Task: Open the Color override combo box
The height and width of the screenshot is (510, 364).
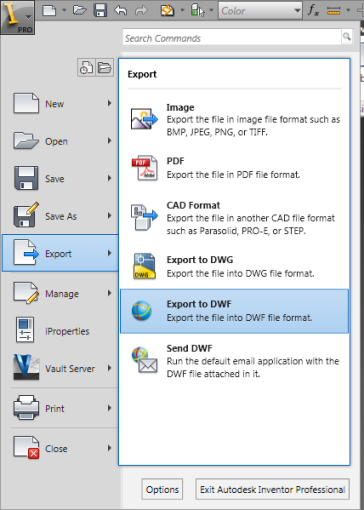Action: pos(260,11)
